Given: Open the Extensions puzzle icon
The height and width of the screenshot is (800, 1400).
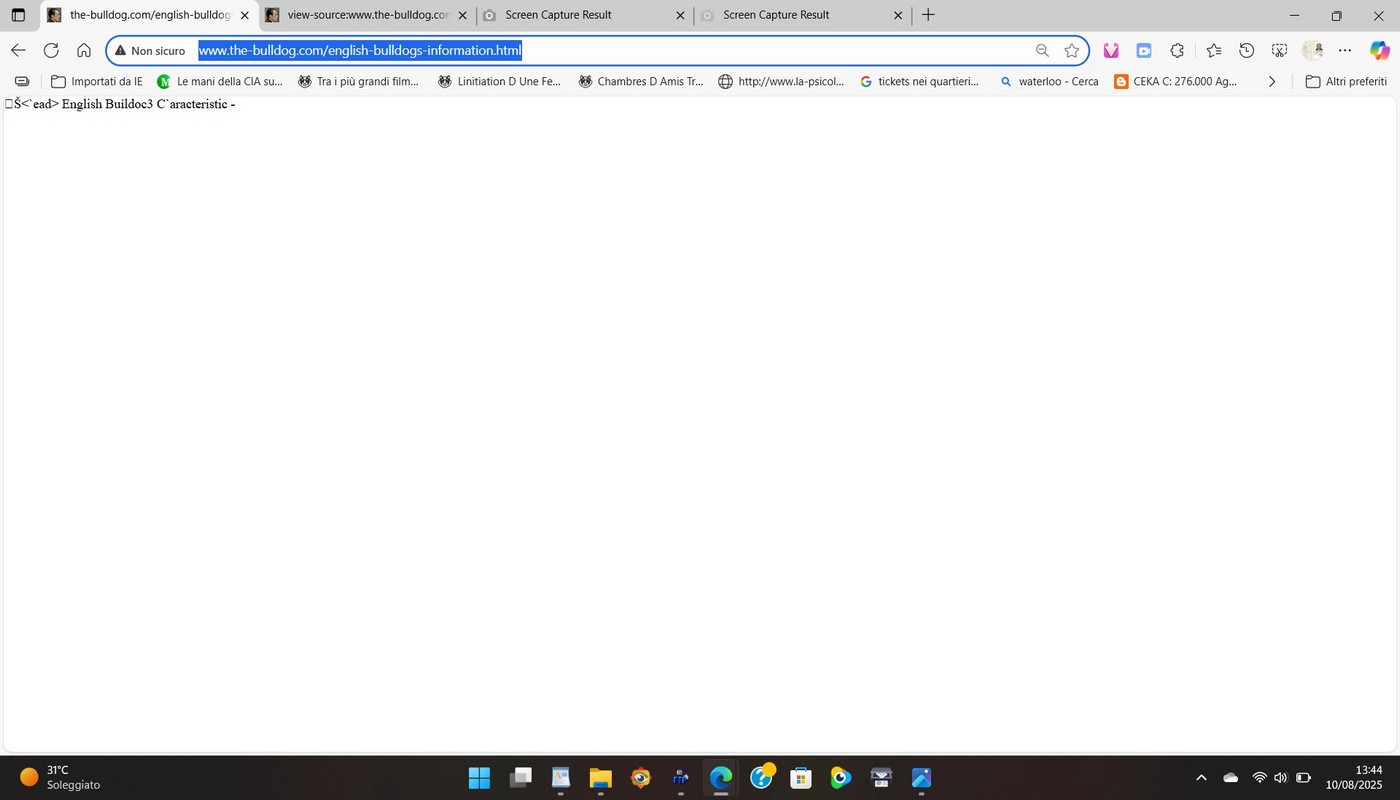Looking at the screenshot, I should [x=1177, y=50].
